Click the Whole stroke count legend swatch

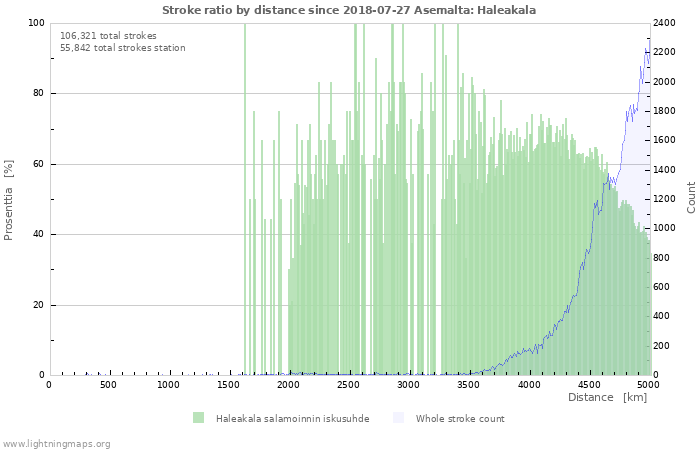coord(398,418)
